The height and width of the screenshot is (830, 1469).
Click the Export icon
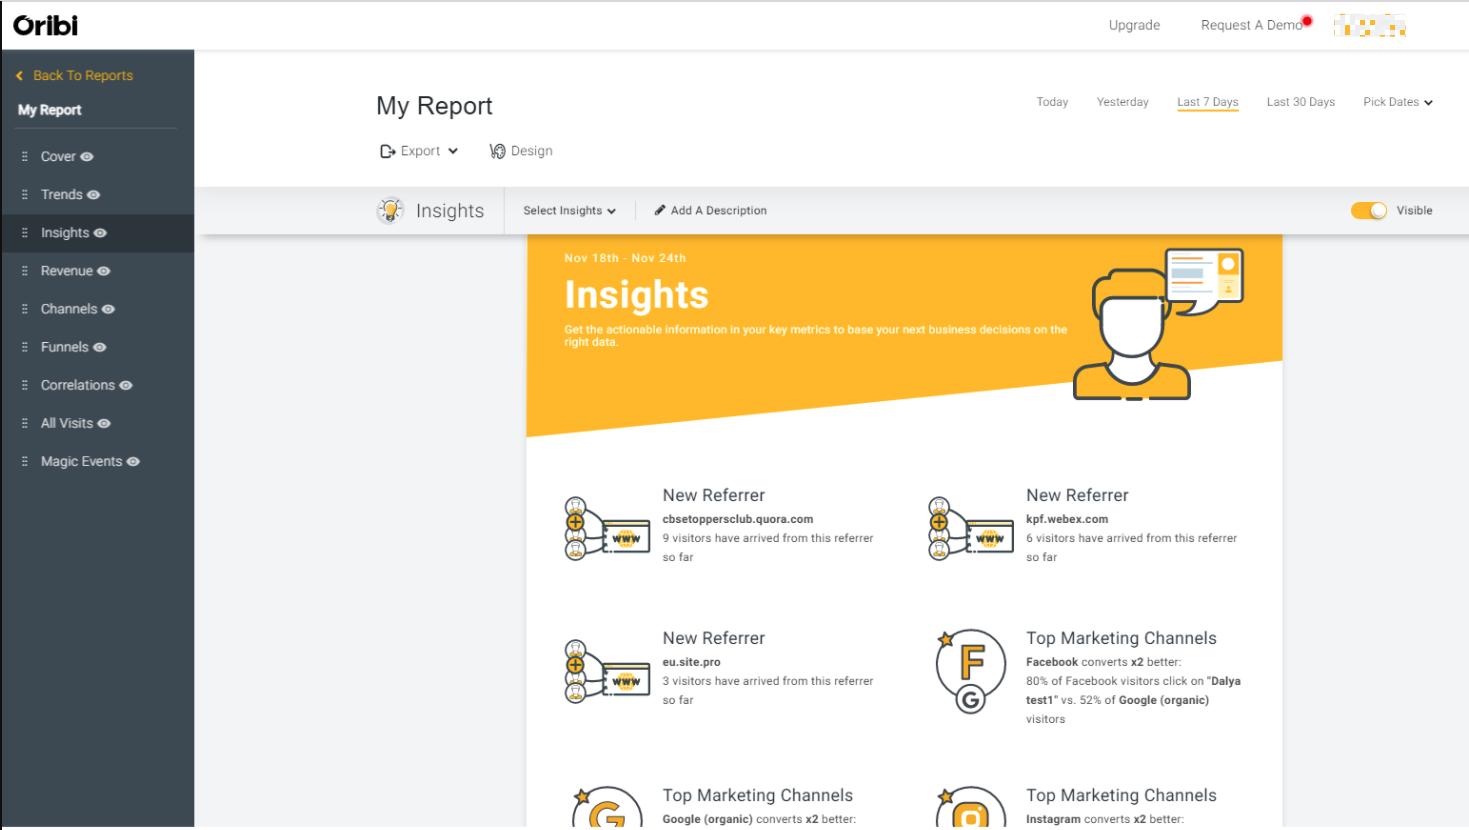[388, 151]
